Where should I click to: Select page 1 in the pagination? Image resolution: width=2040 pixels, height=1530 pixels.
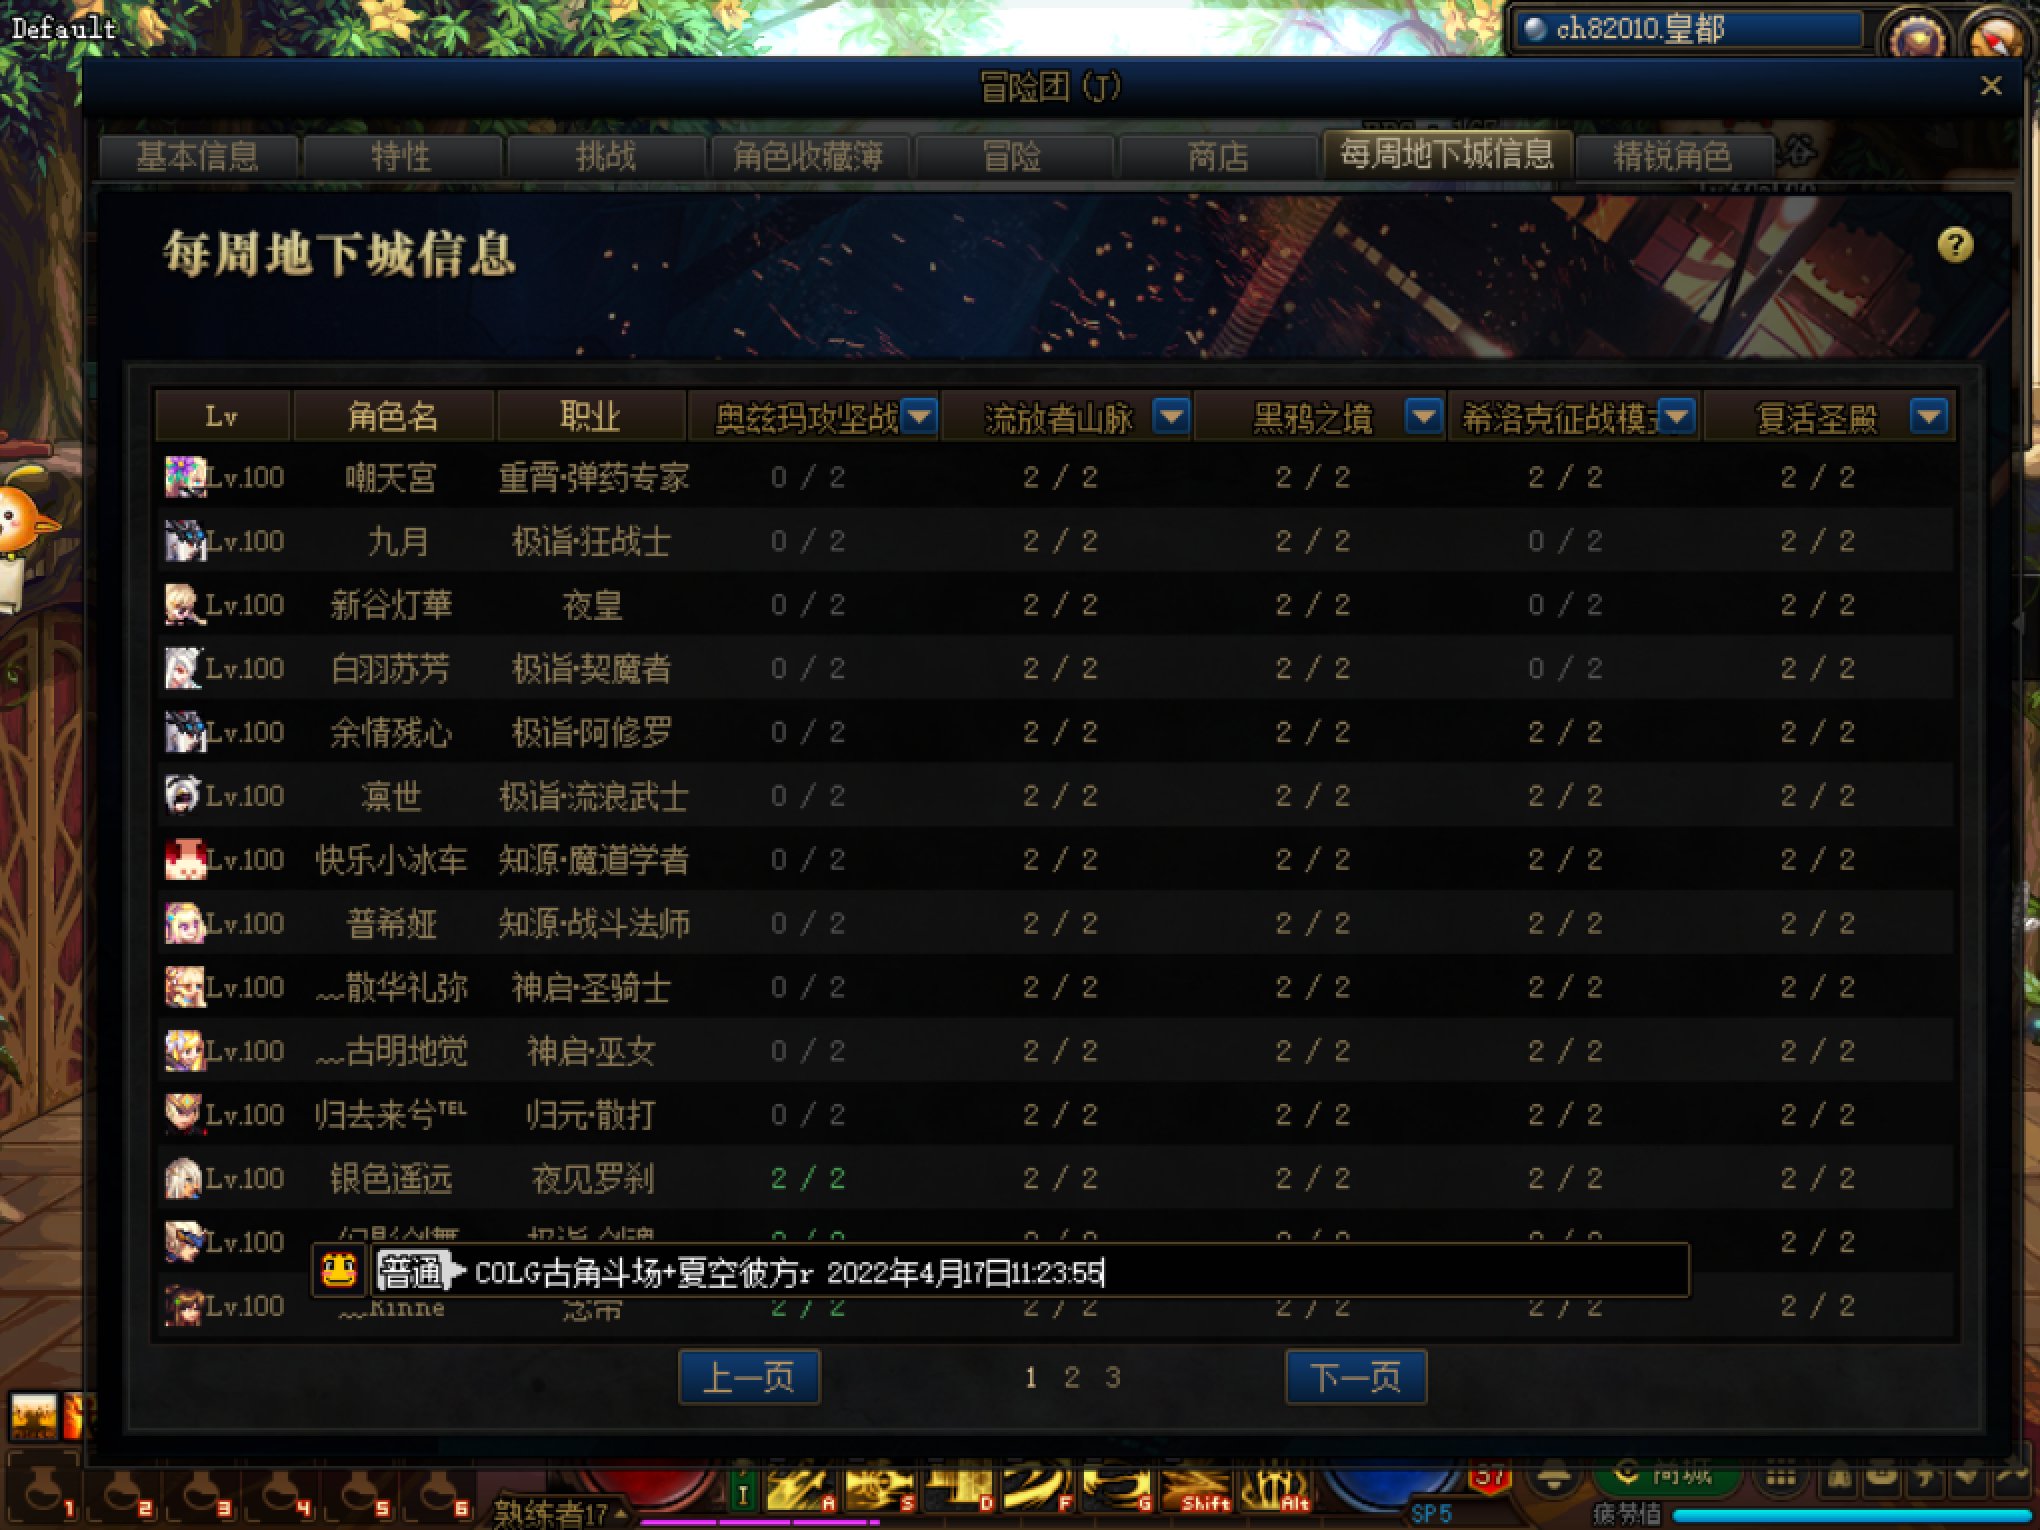click(1031, 1378)
